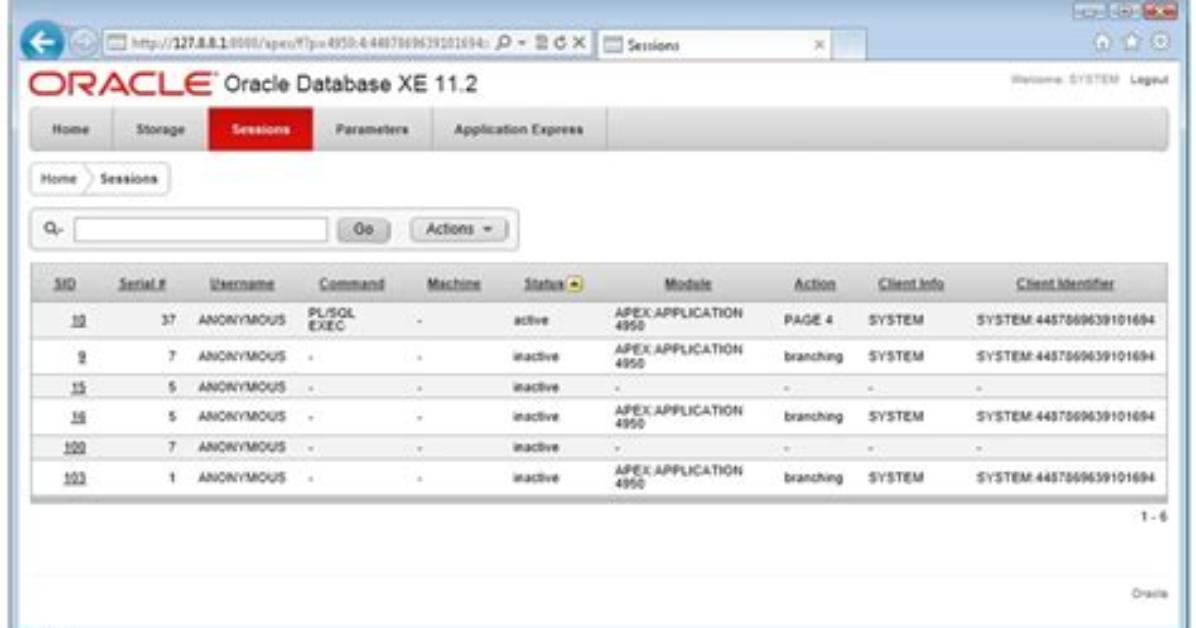The width and height of the screenshot is (1196, 628).
Task: Expand the Actions menu
Action: [x=458, y=229]
